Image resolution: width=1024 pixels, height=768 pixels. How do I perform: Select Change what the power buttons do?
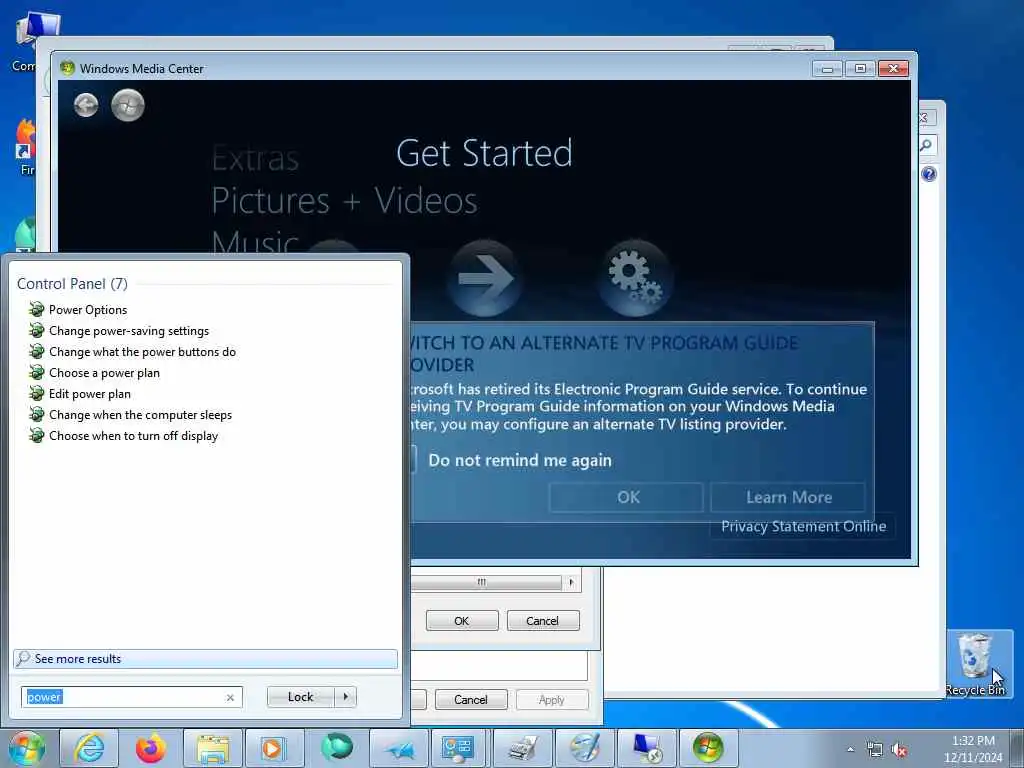[142, 351]
